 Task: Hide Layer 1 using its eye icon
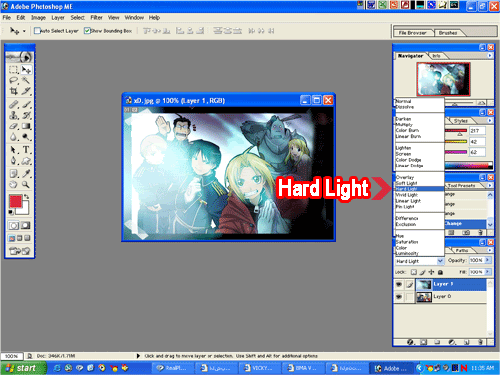pos(399,284)
